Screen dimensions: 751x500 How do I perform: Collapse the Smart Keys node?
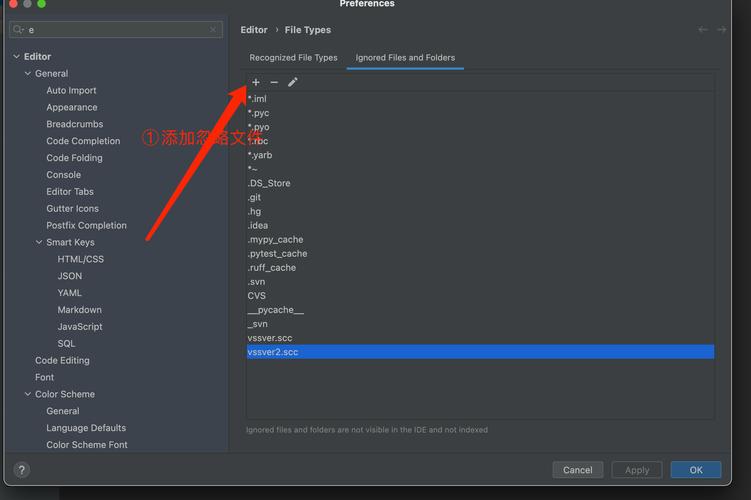coord(39,243)
